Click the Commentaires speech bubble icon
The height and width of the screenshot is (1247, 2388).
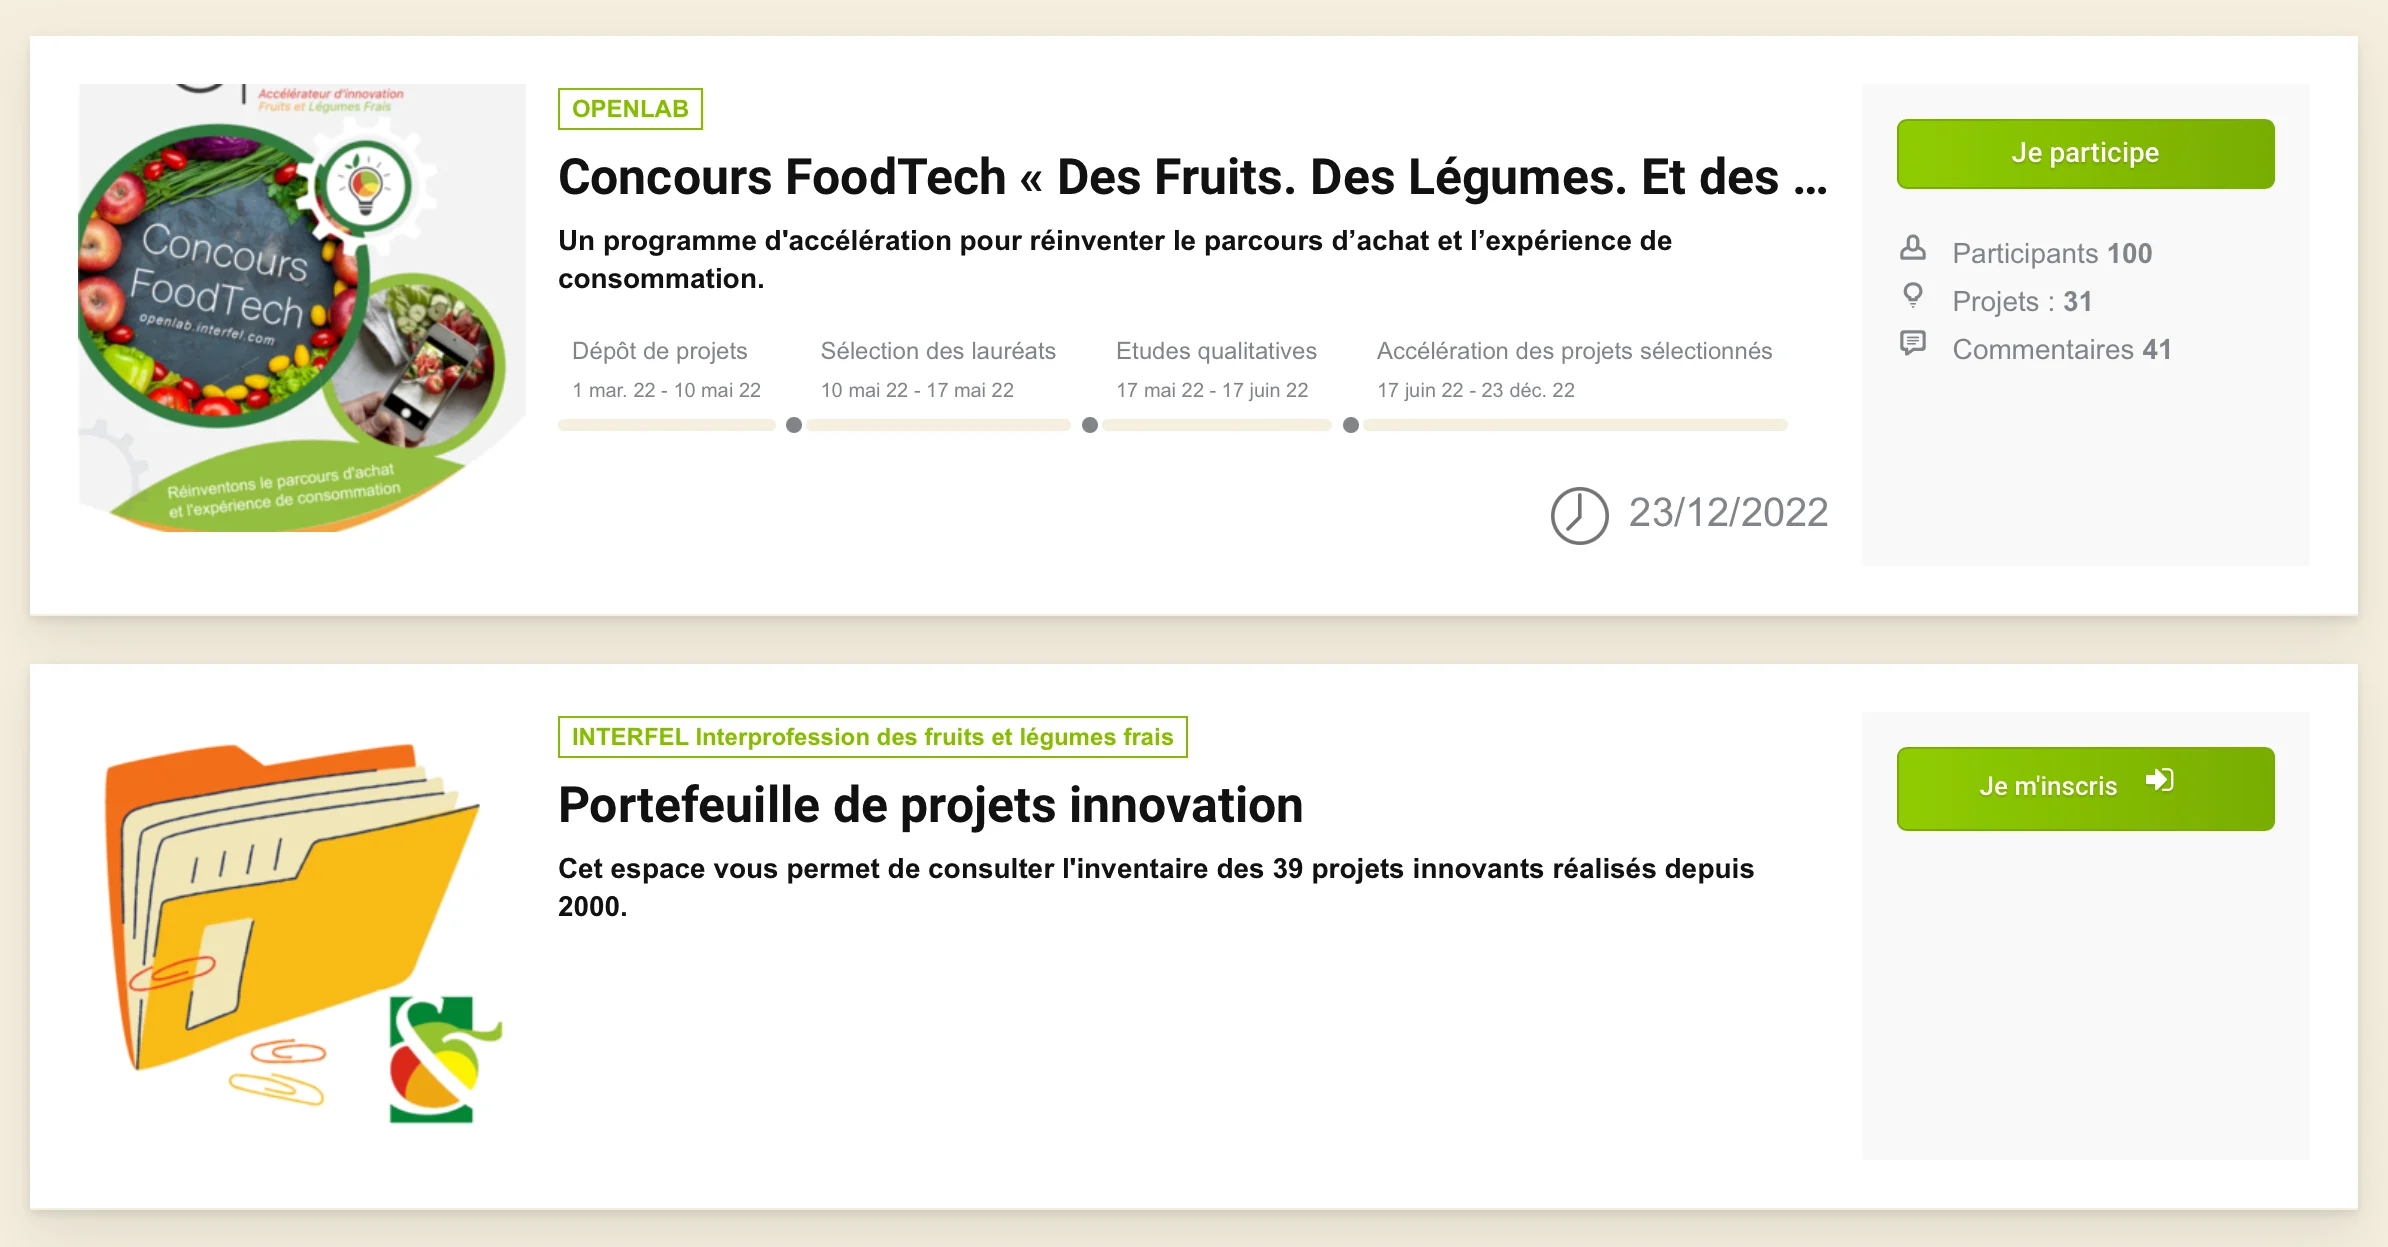tap(1912, 344)
